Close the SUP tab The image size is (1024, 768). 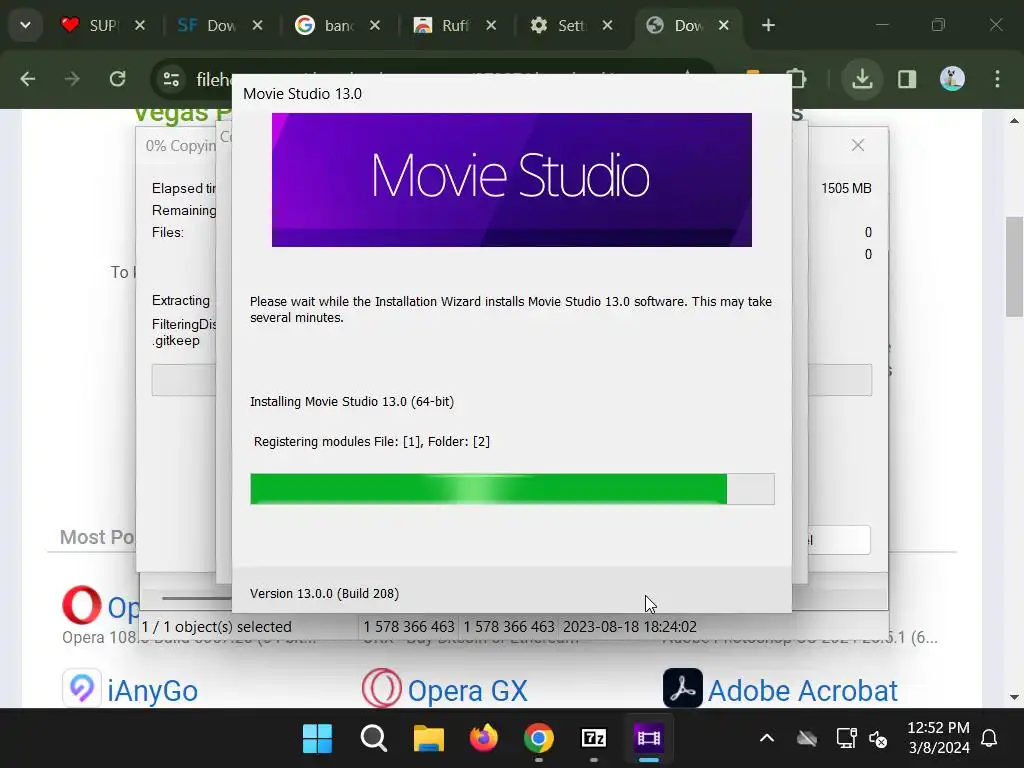pyautogui.click(x=140, y=25)
